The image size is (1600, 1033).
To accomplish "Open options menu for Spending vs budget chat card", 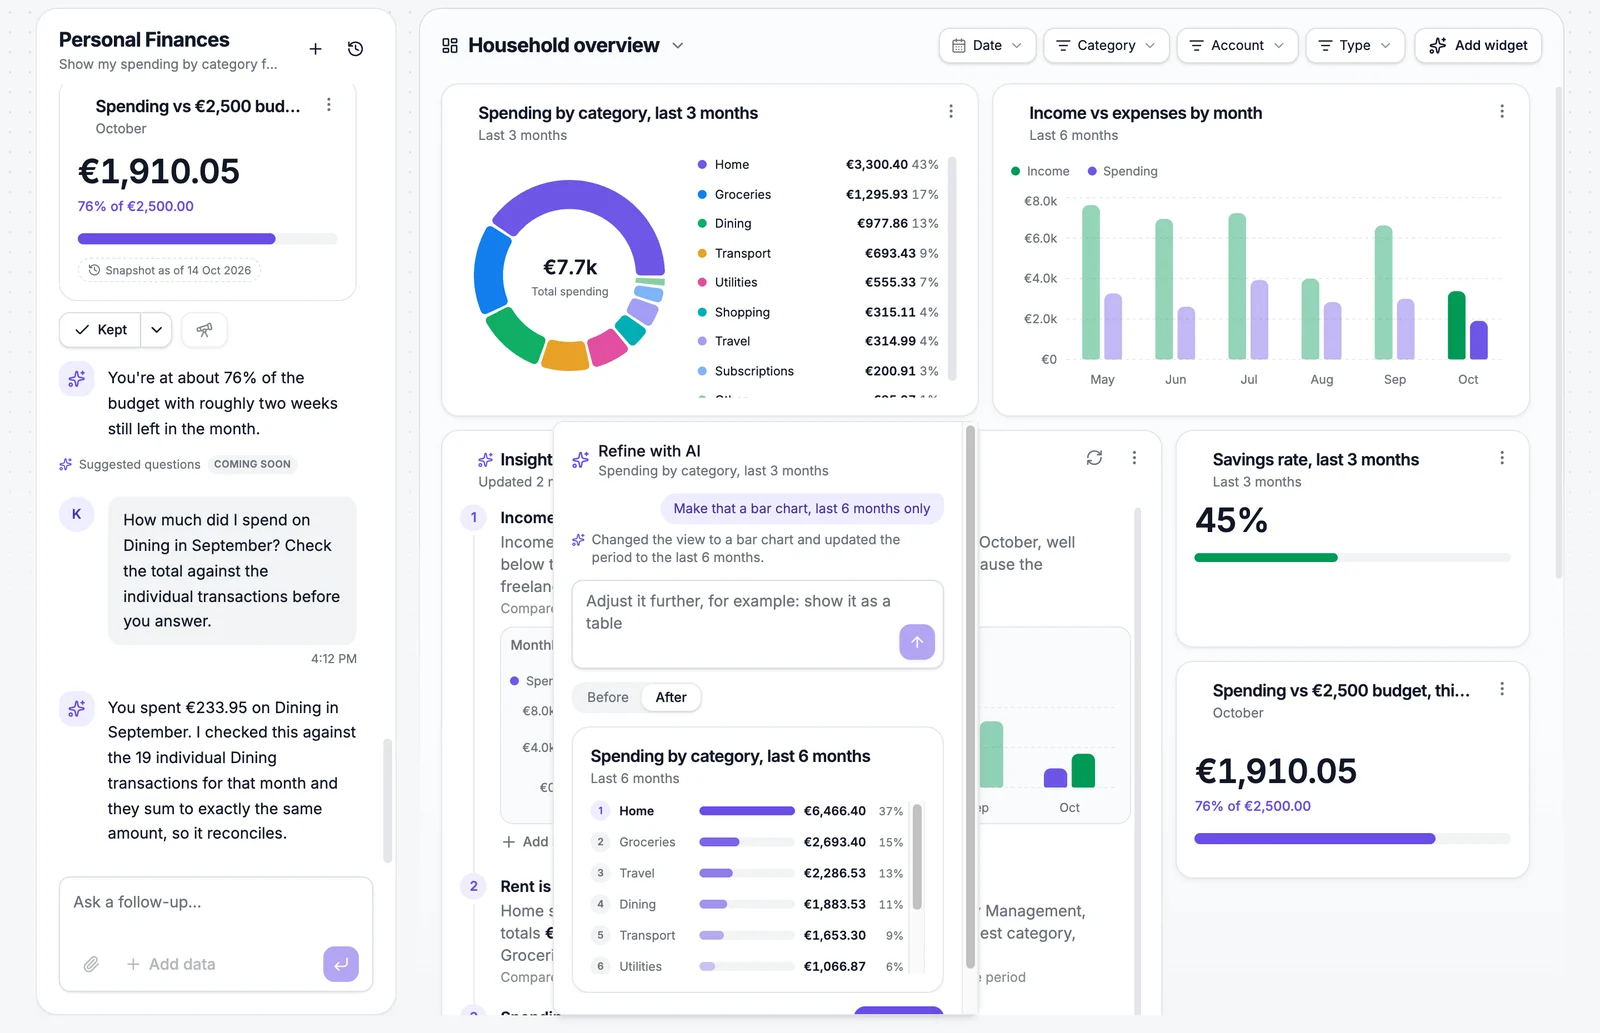I will pos(329,105).
